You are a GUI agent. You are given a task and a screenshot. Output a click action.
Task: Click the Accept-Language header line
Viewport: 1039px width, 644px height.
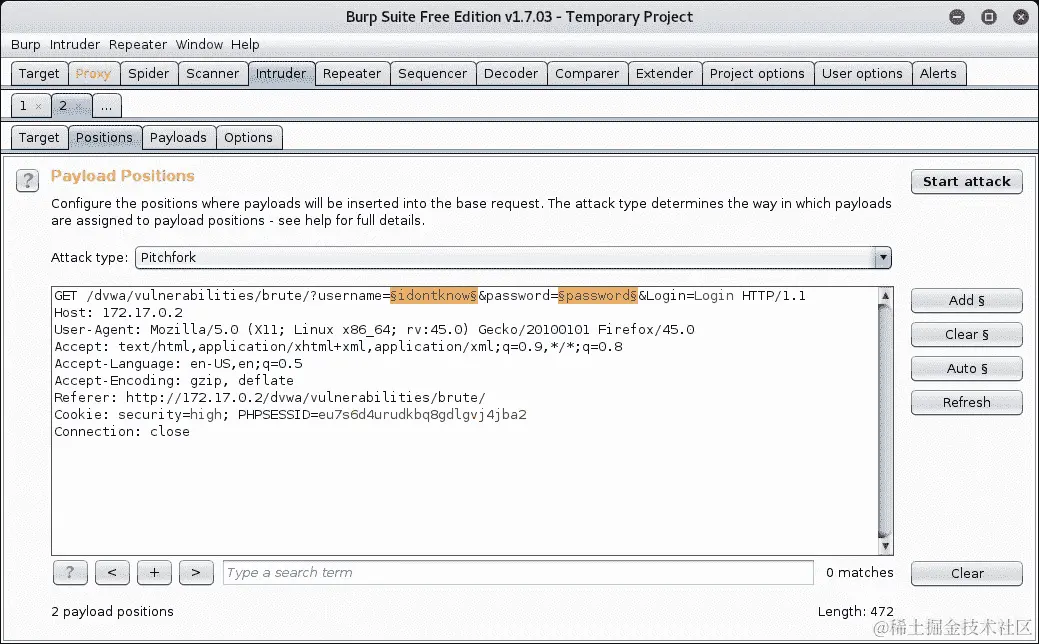tap(178, 364)
